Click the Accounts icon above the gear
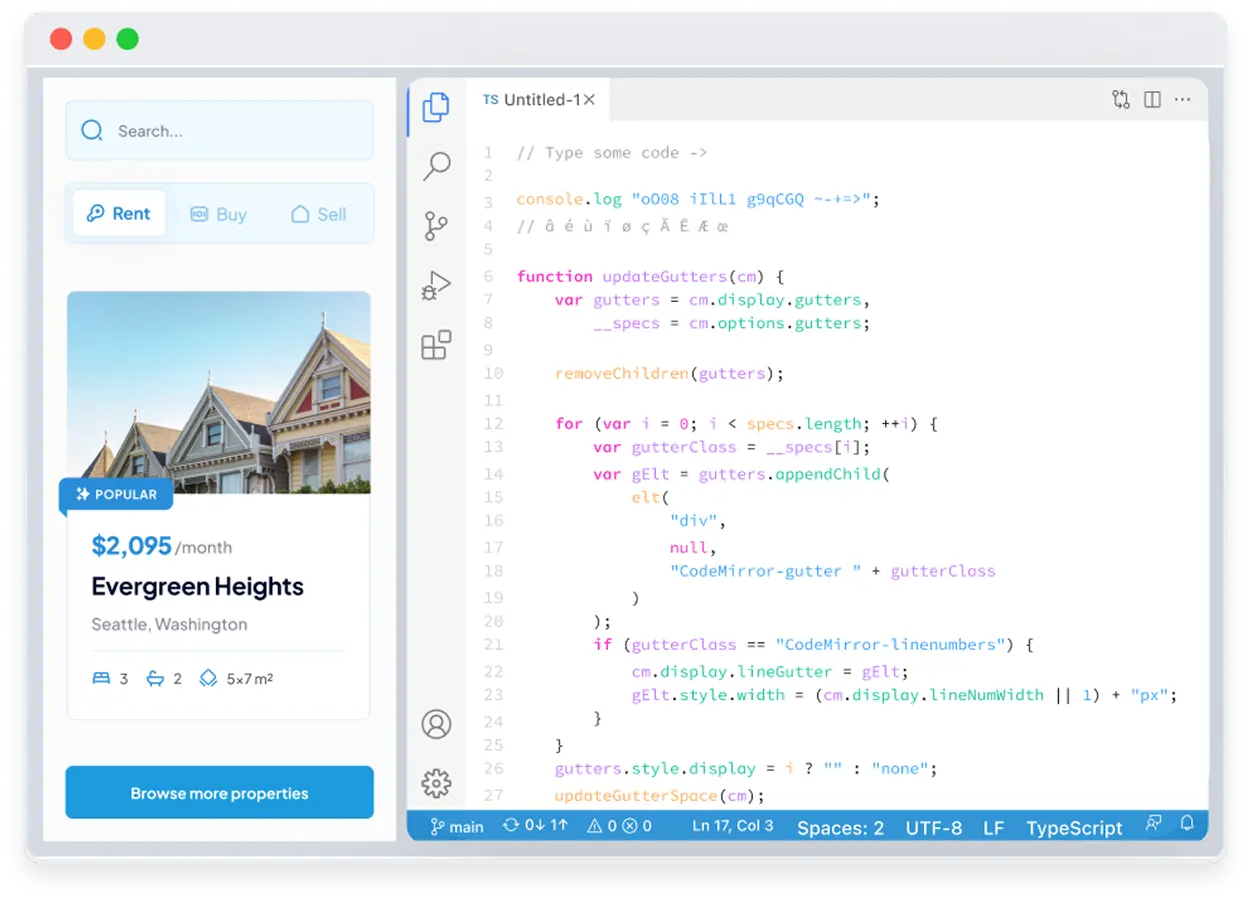The width and height of the screenshot is (1251, 900). (x=436, y=724)
